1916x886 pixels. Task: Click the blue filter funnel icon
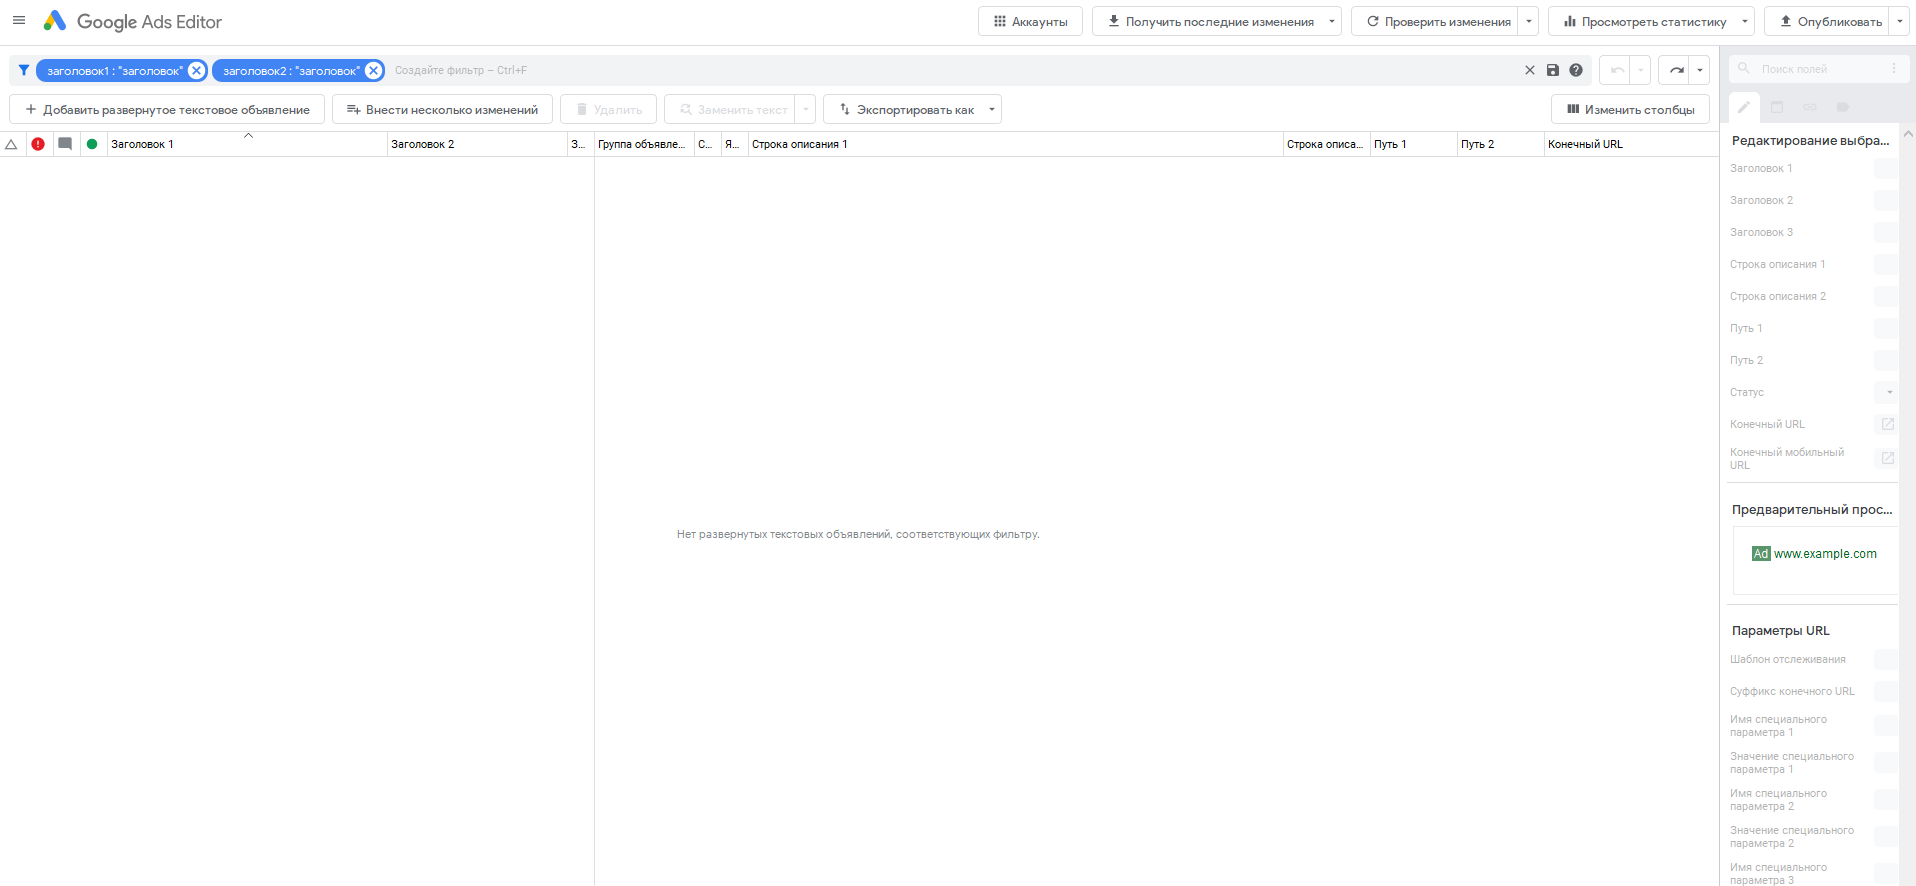click(24, 70)
